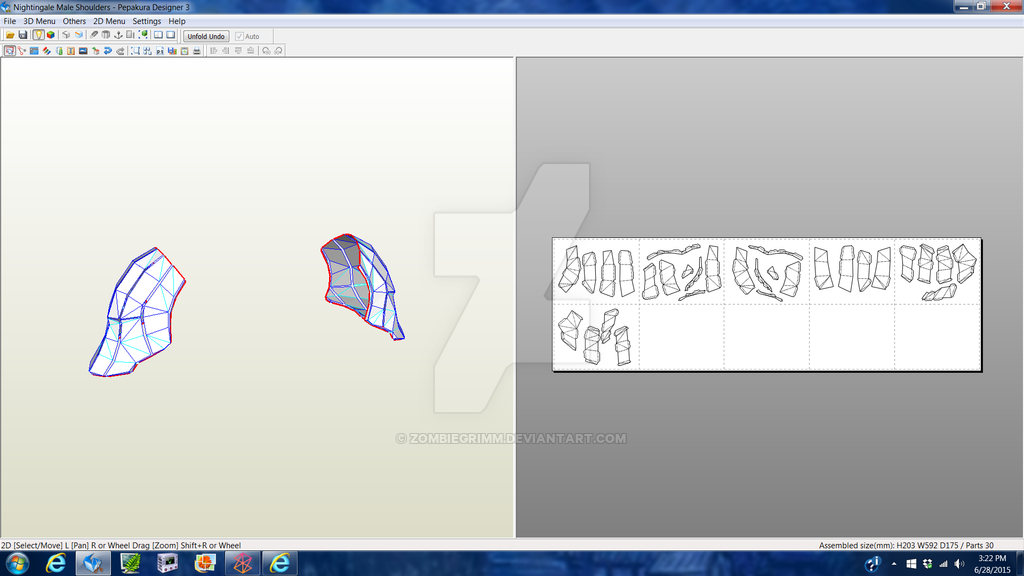
Task: Click the colored bar chart icon
Action: 172,50
